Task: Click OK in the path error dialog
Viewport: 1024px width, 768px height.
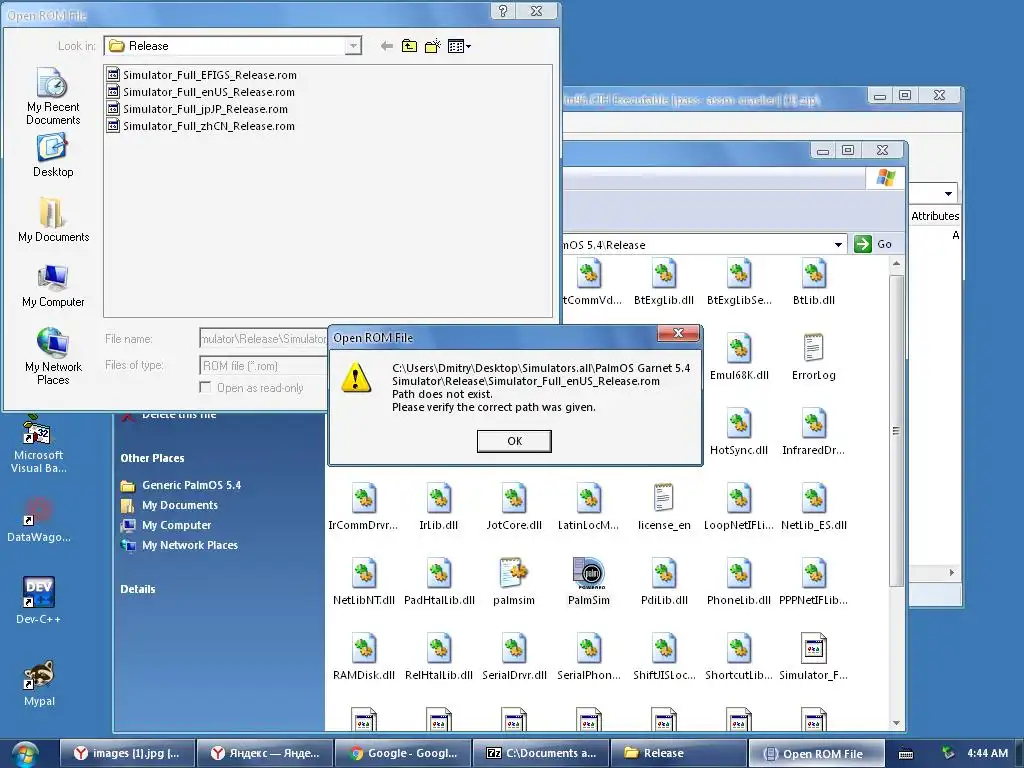Action: click(x=514, y=441)
